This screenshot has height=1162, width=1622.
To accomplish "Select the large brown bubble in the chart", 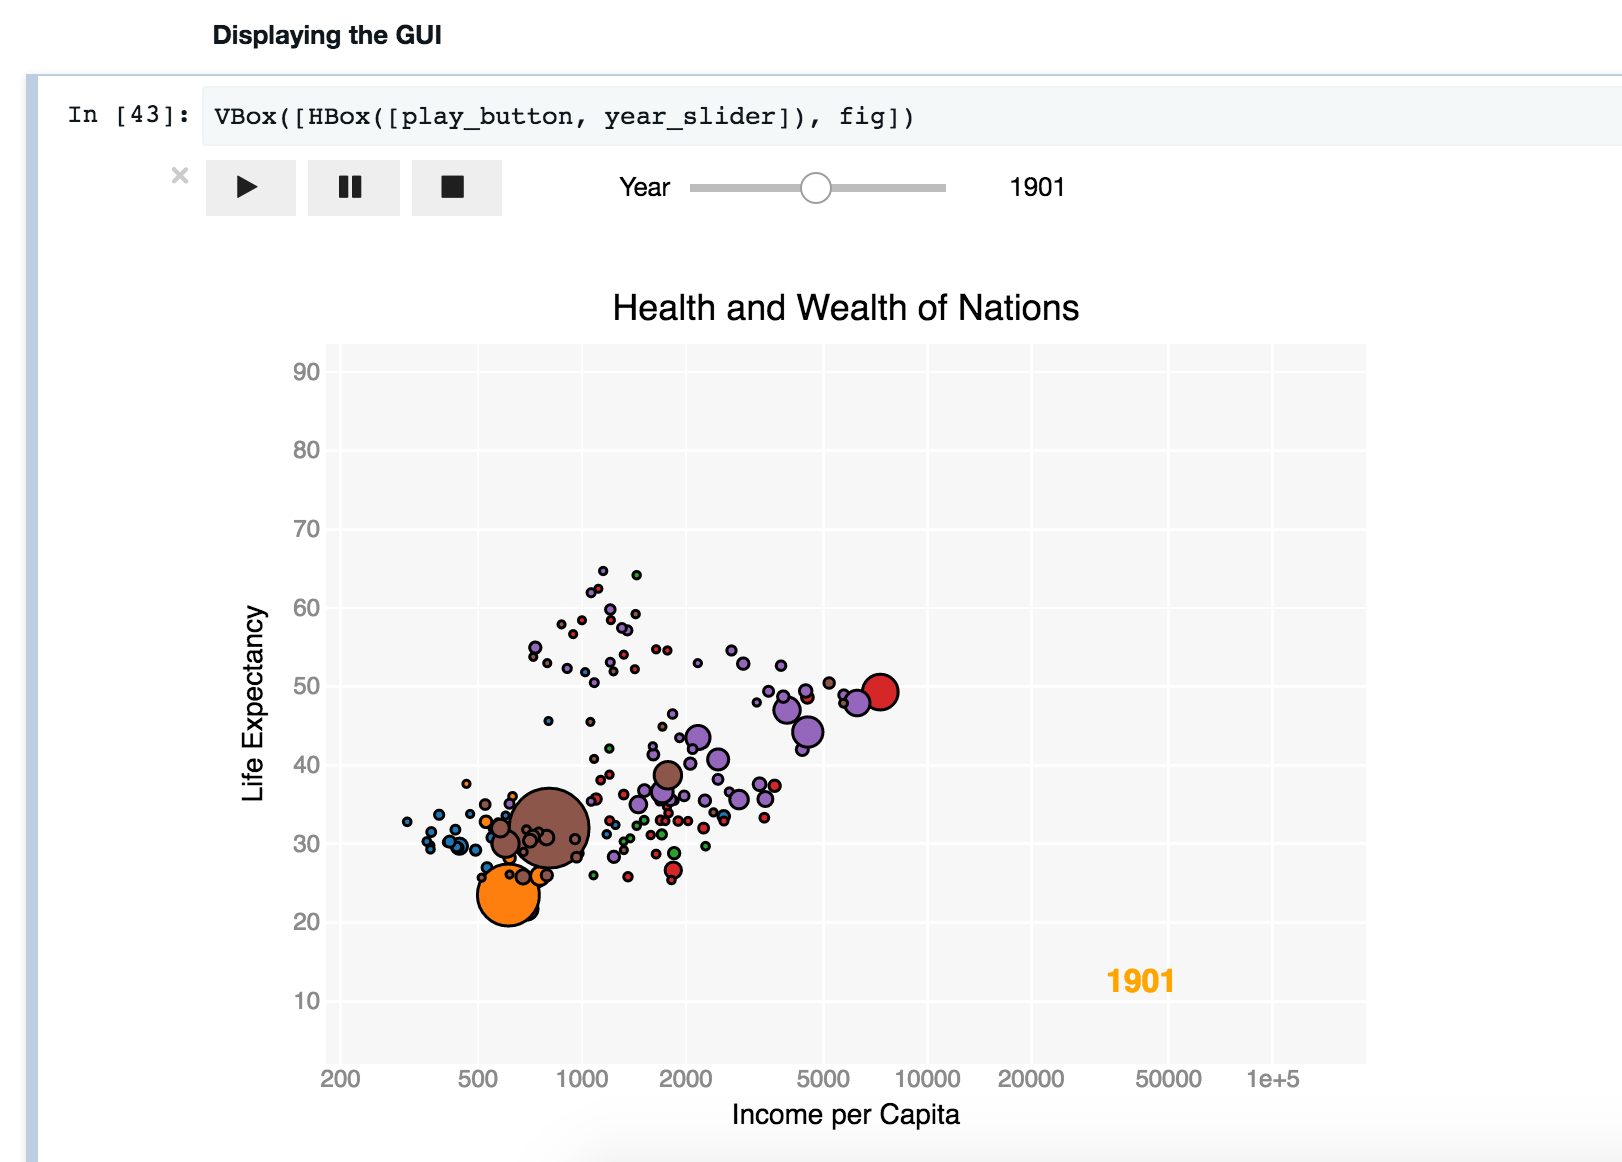I will pyautogui.click(x=548, y=827).
